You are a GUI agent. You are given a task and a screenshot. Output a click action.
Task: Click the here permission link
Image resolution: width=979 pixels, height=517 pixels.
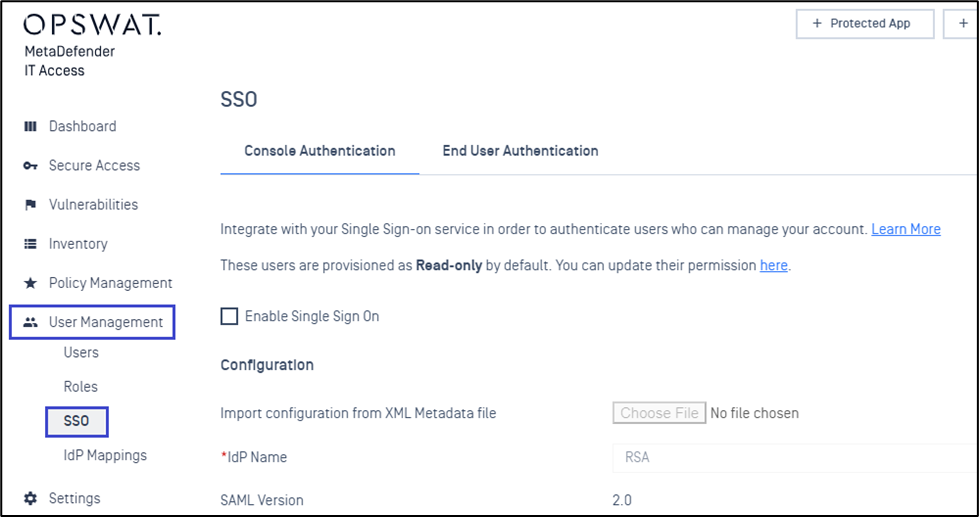[774, 265]
